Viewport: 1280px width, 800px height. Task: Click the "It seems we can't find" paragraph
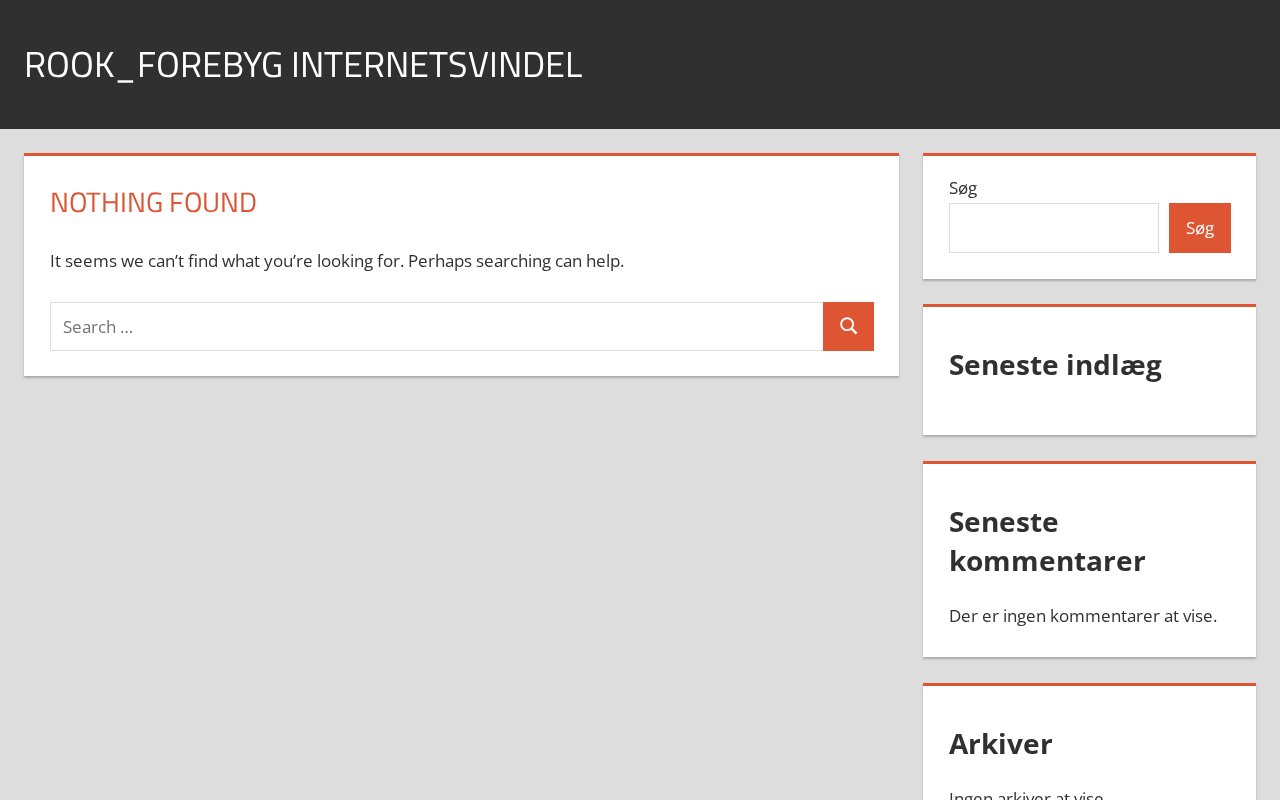click(x=336, y=261)
